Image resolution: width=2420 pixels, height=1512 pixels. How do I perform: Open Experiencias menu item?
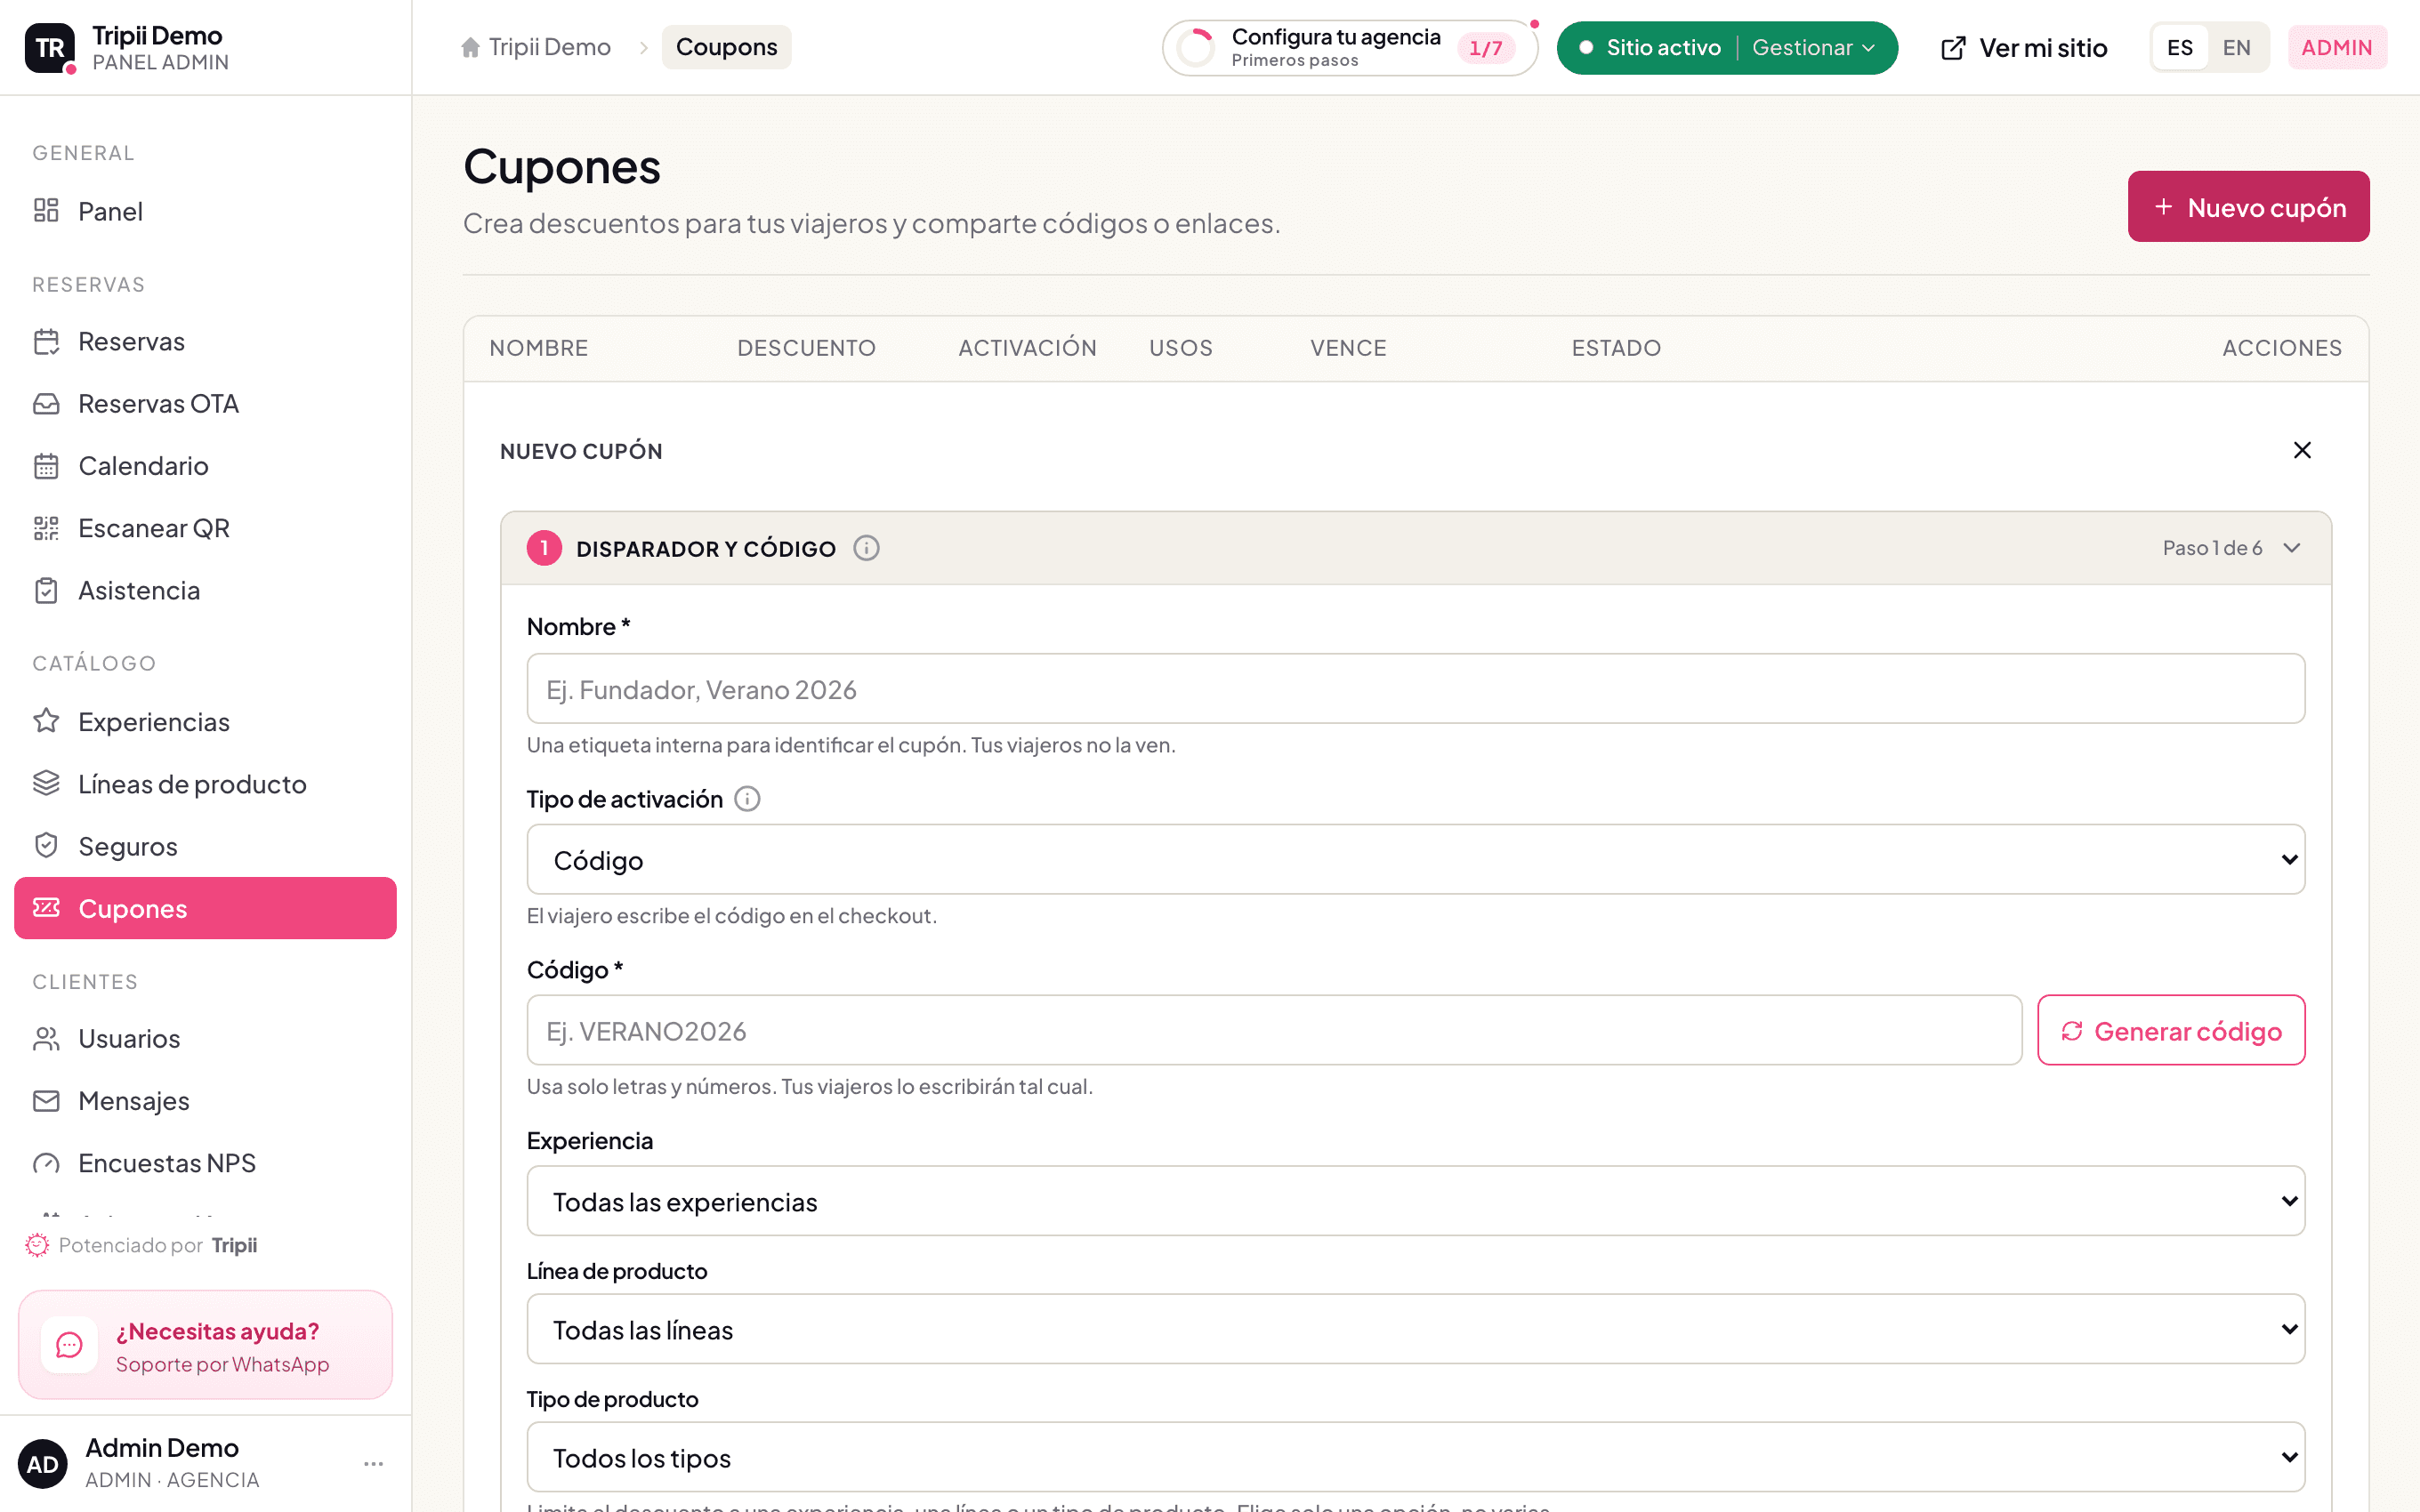(x=205, y=721)
